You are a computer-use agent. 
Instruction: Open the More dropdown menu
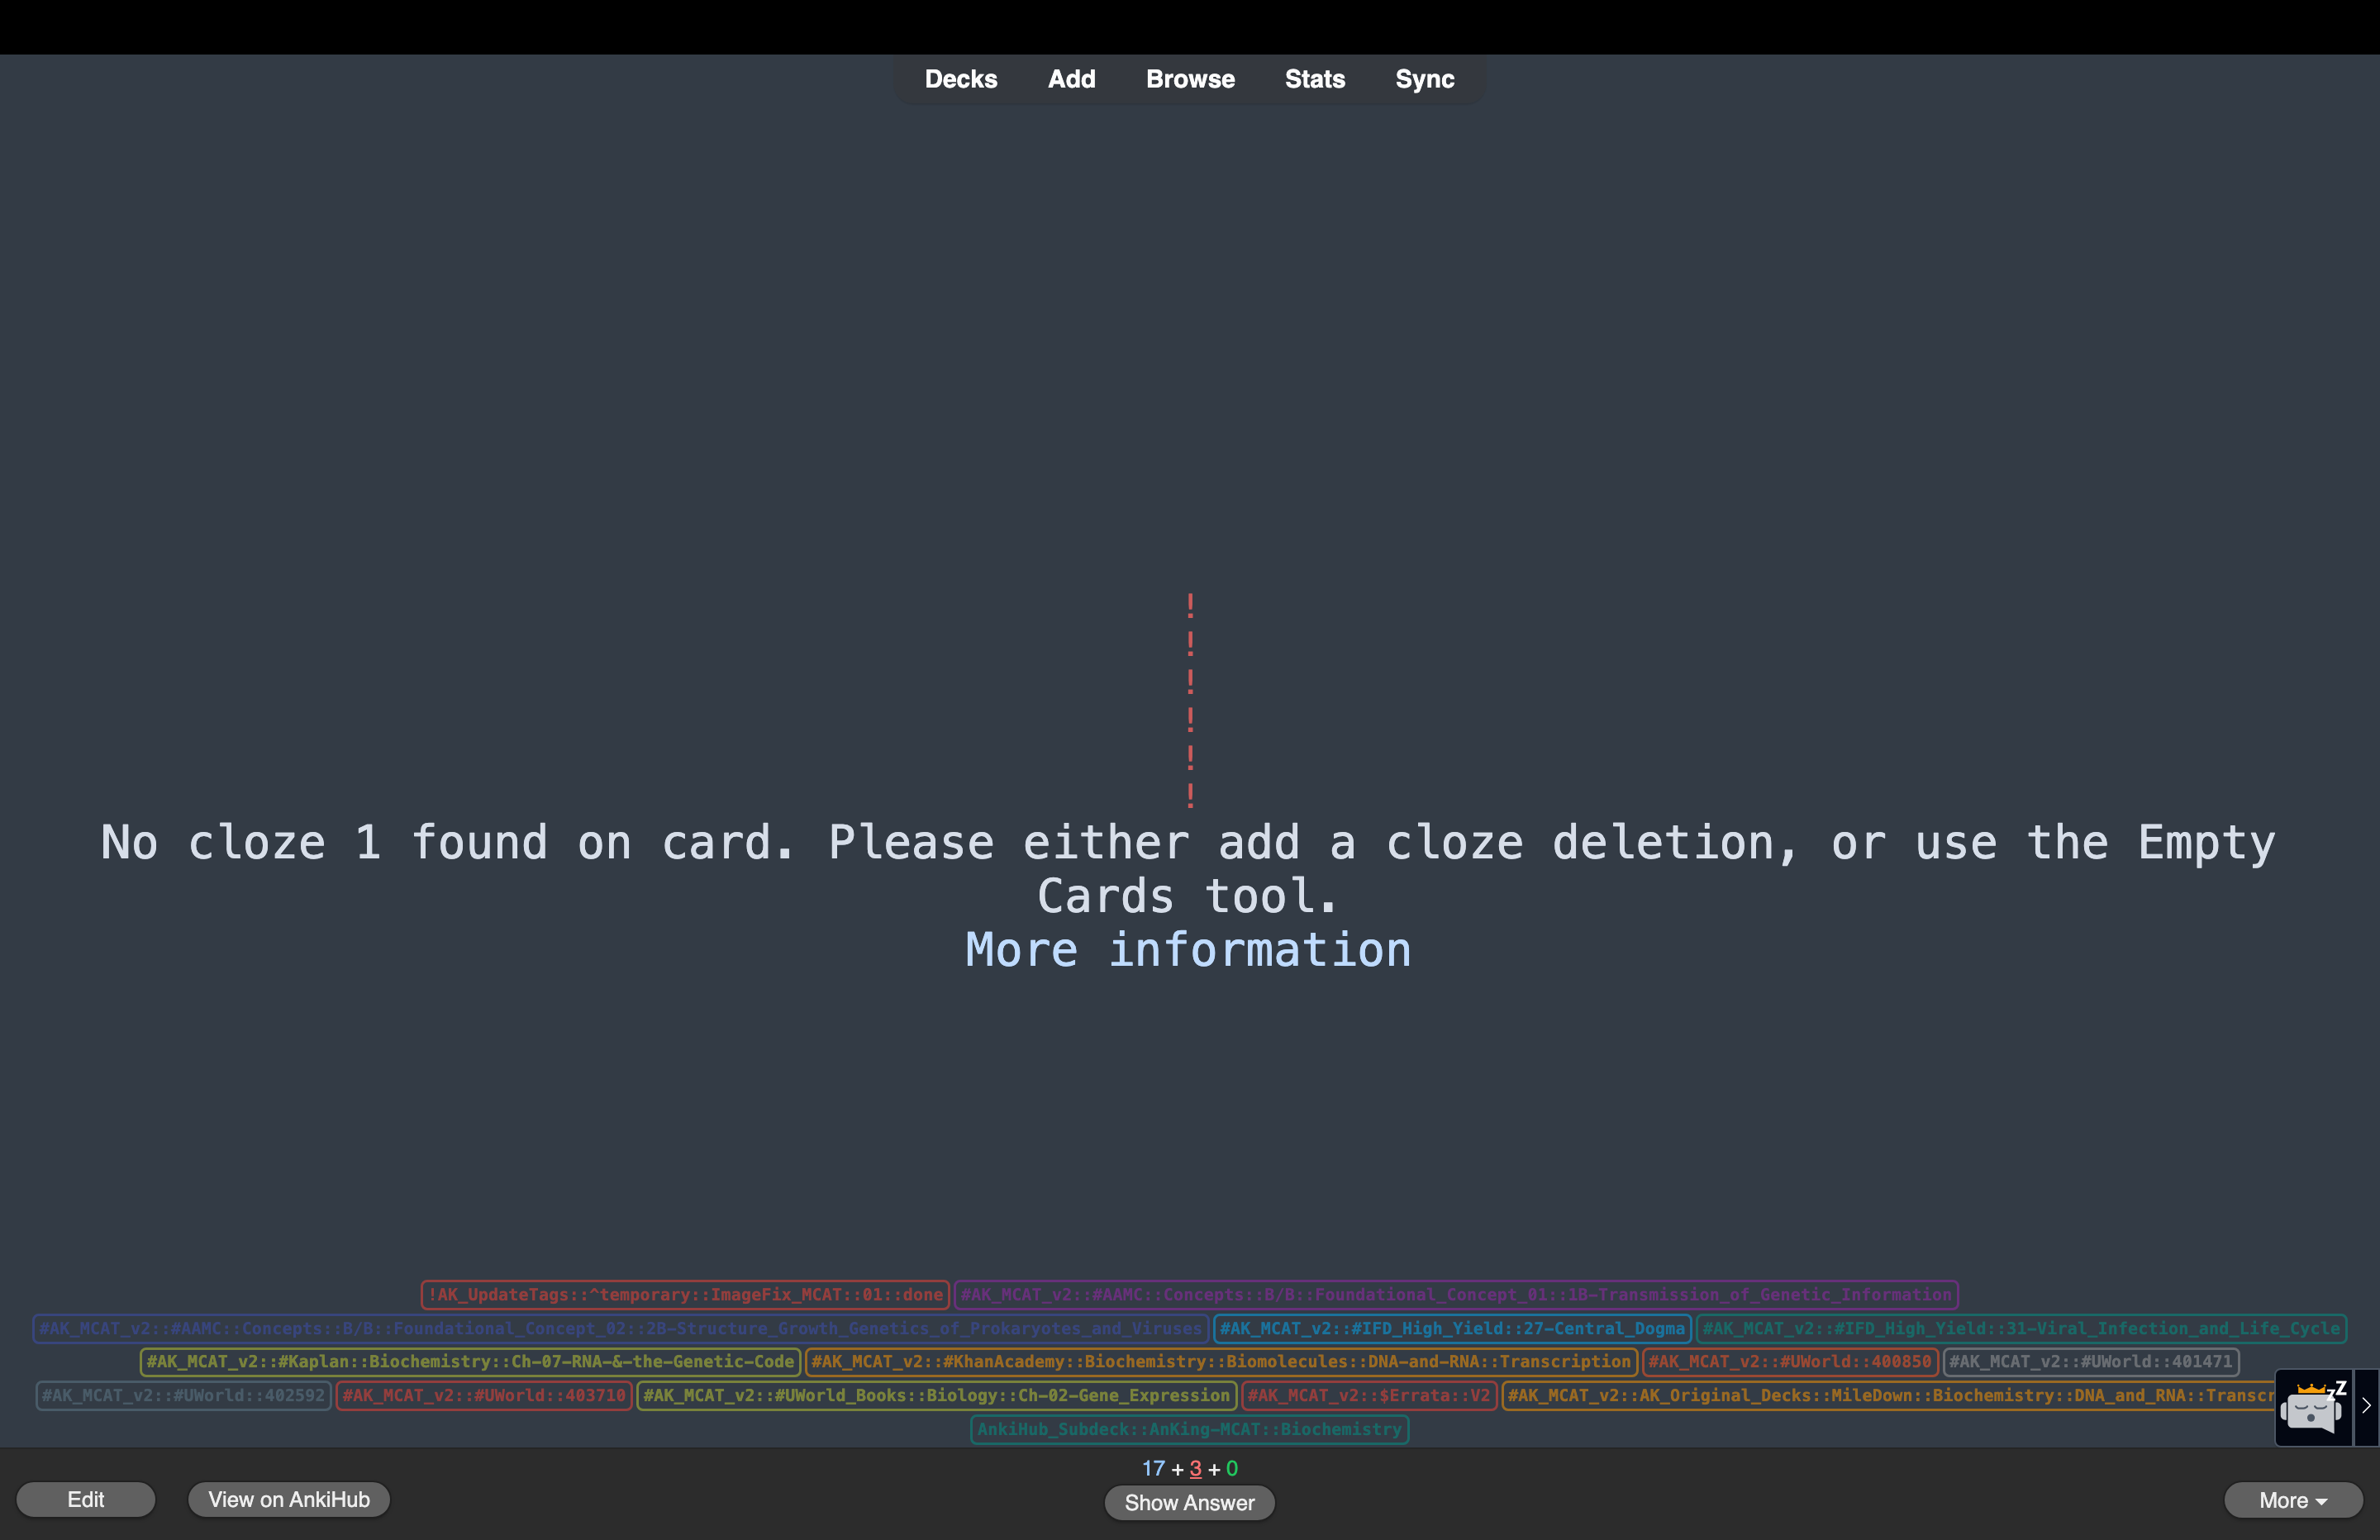click(2292, 1500)
